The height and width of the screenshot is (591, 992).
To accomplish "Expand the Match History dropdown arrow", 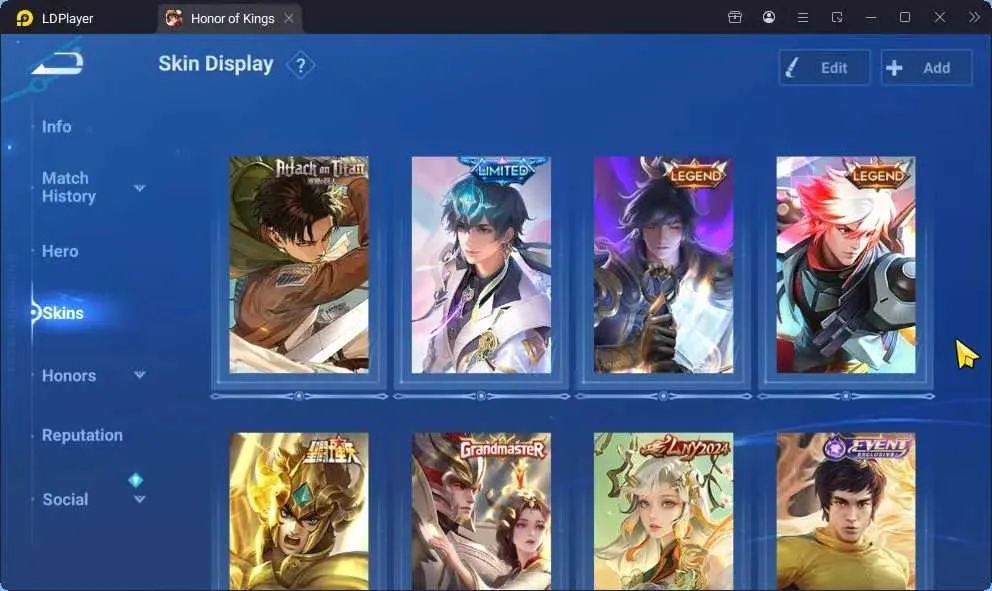I will tap(140, 188).
